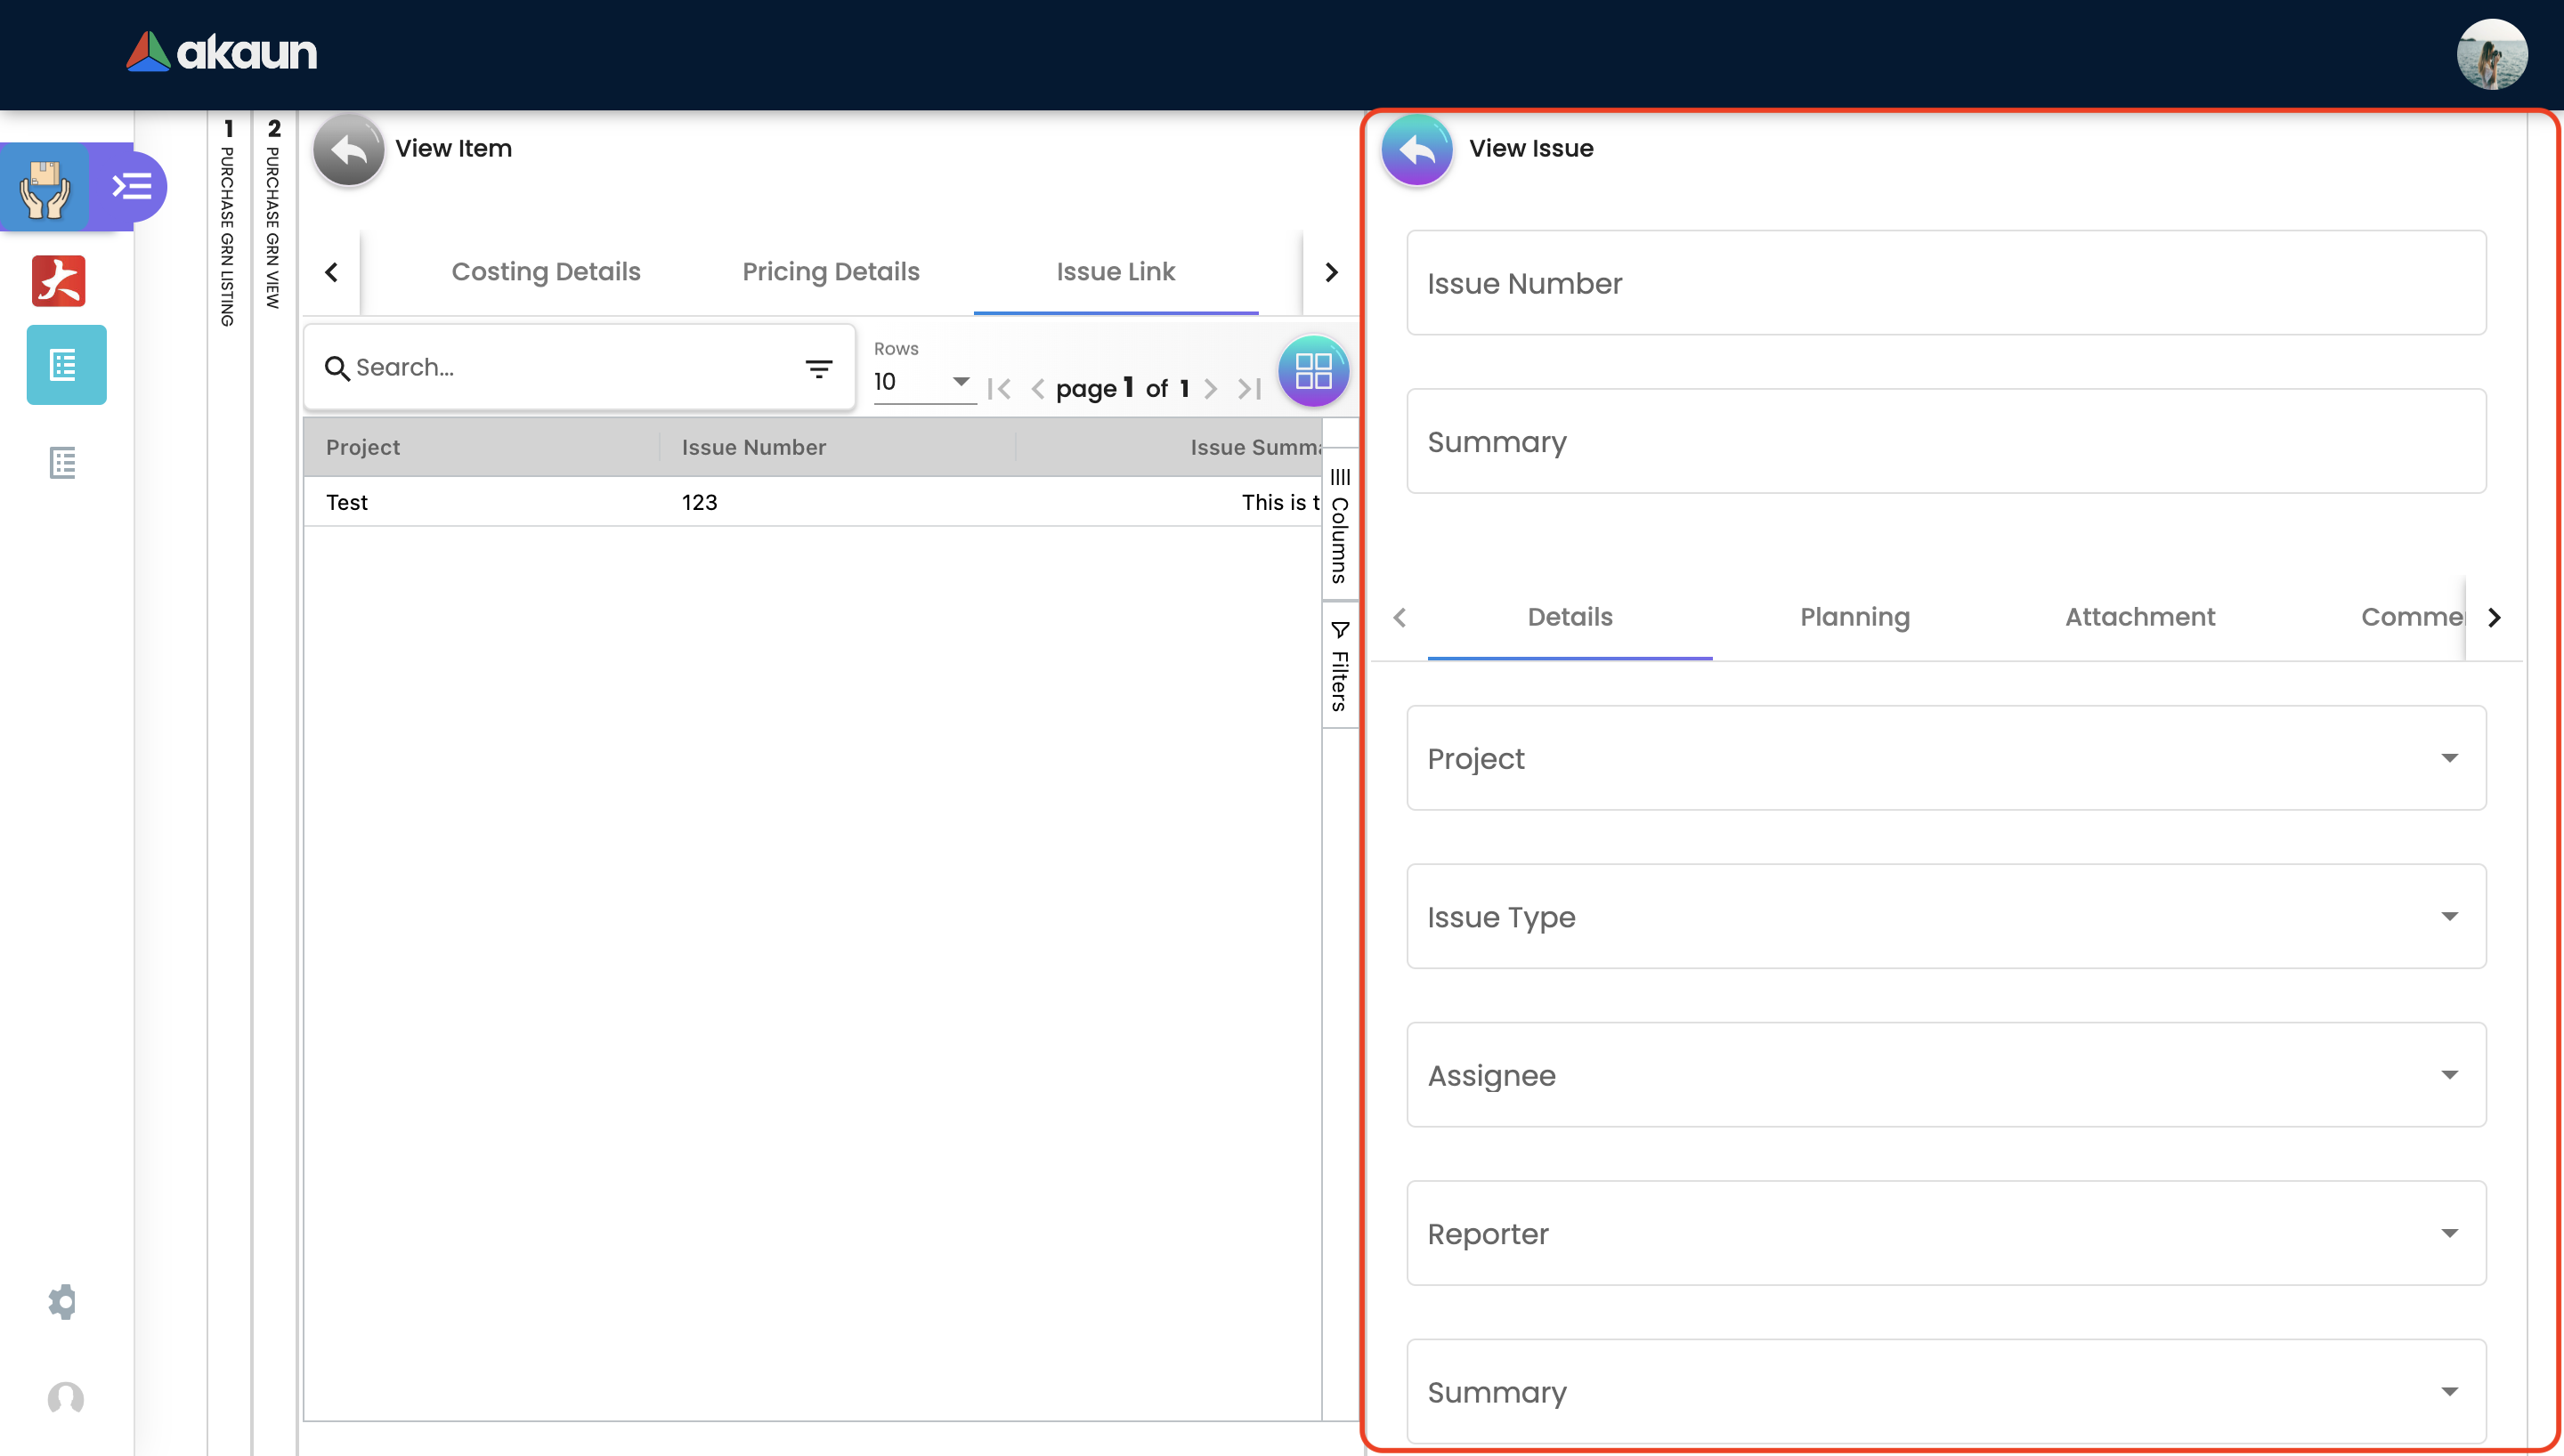2564x1456 pixels.
Task: Expand the Assignee dropdown
Action: coord(1945,1075)
